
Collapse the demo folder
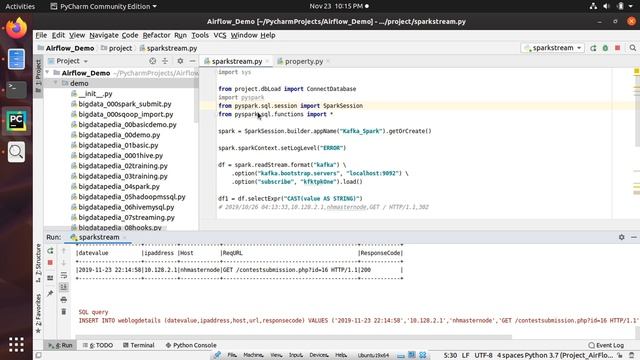pyautogui.click(x=56, y=83)
